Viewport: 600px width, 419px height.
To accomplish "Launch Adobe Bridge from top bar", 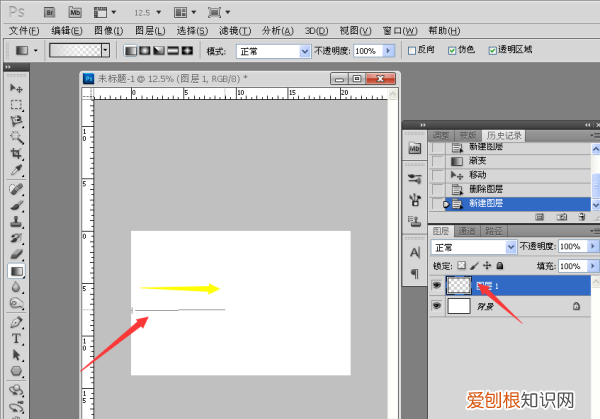I will [x=49, y=13].
